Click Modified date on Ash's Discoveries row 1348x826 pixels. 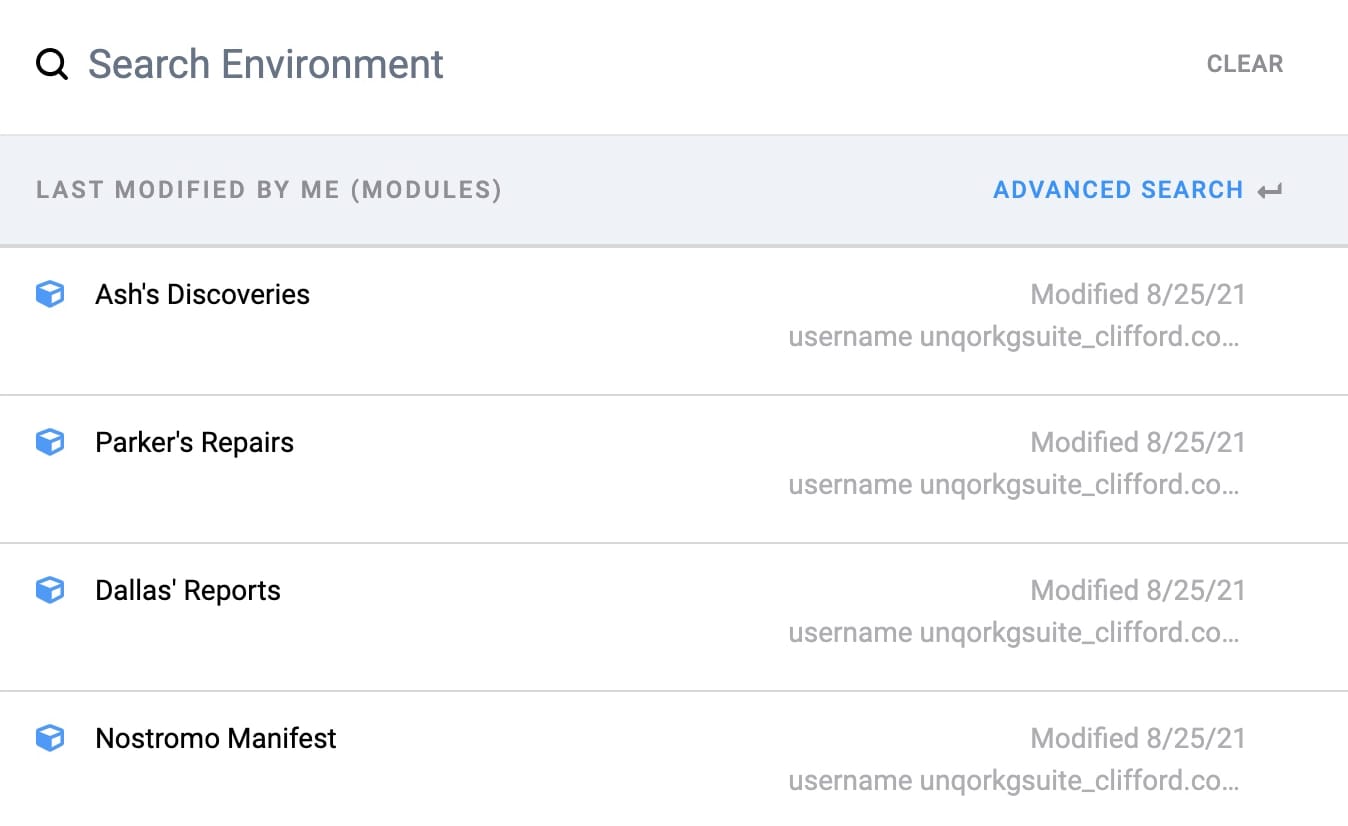coord(1138,294)
